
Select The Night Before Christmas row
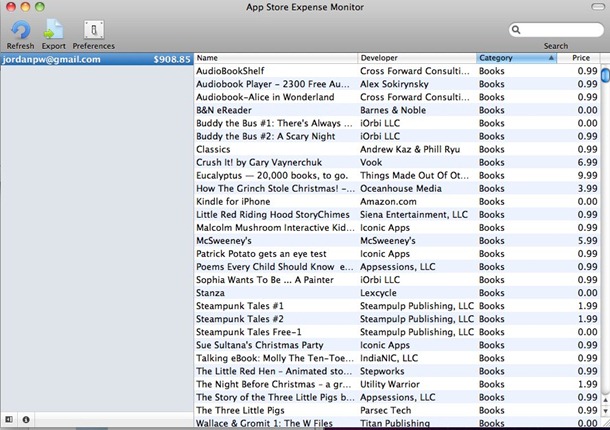[397, 384]
